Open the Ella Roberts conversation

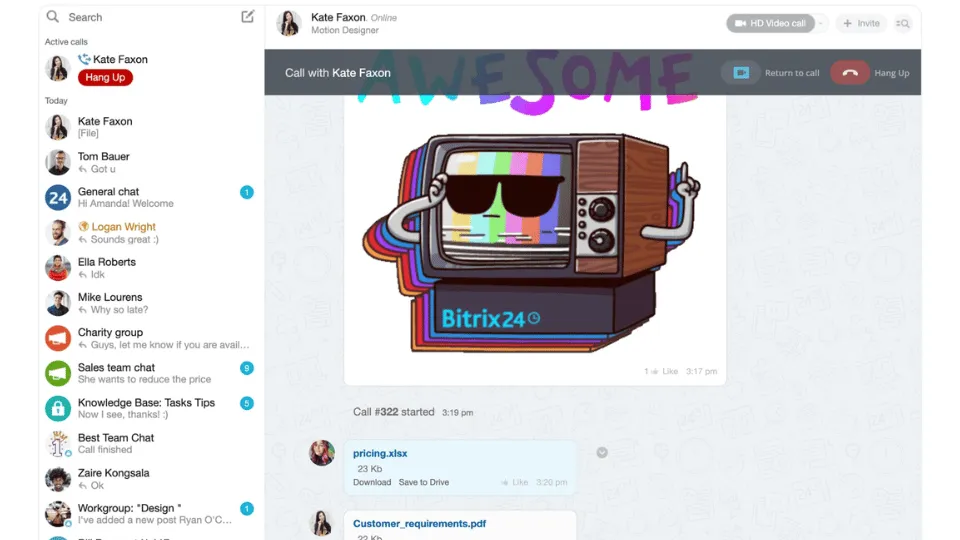click(x=152, y=268)
